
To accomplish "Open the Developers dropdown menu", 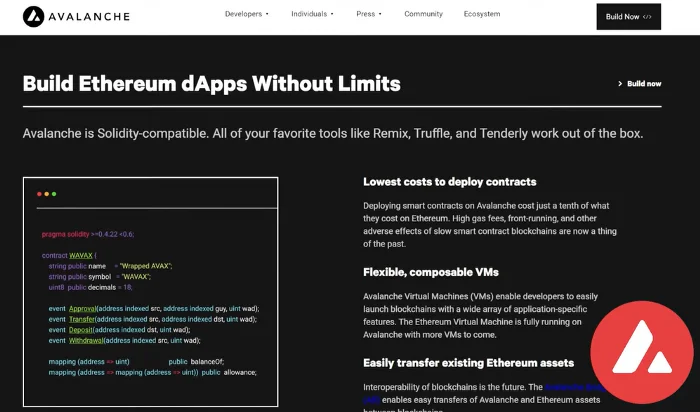I will 247,14.
